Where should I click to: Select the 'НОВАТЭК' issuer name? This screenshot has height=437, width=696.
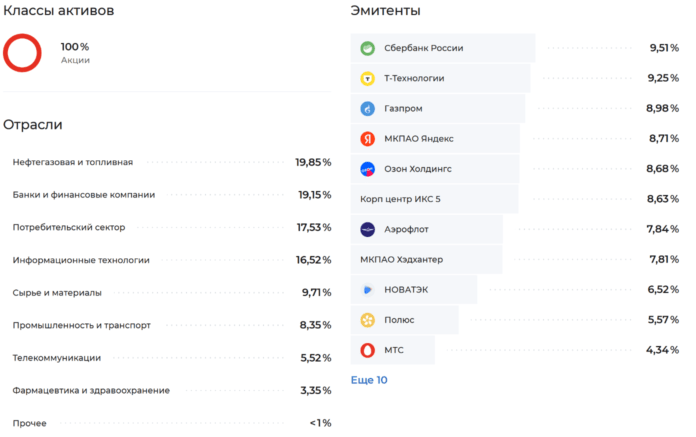406,289
